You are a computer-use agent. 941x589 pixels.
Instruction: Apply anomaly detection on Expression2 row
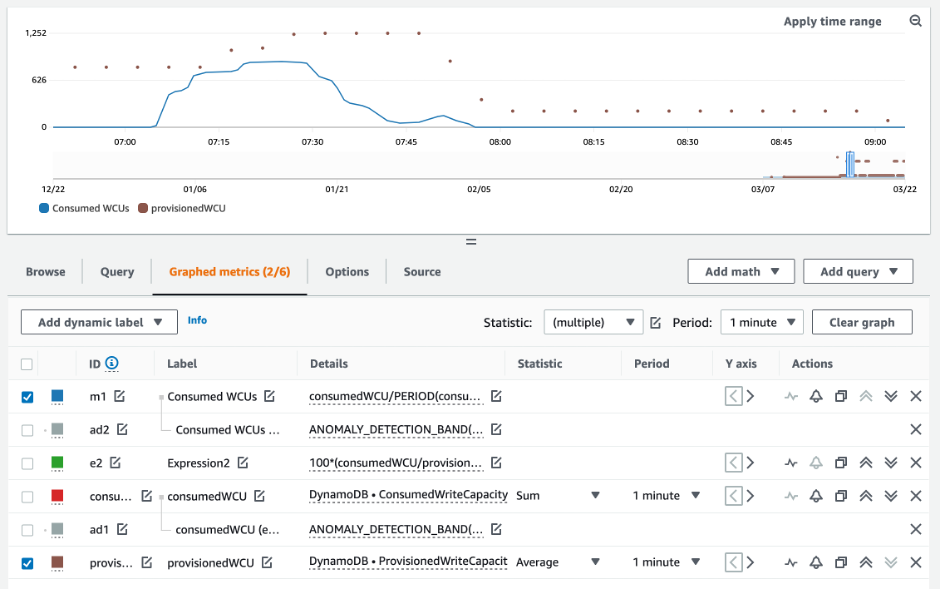(x=791, y=463)
